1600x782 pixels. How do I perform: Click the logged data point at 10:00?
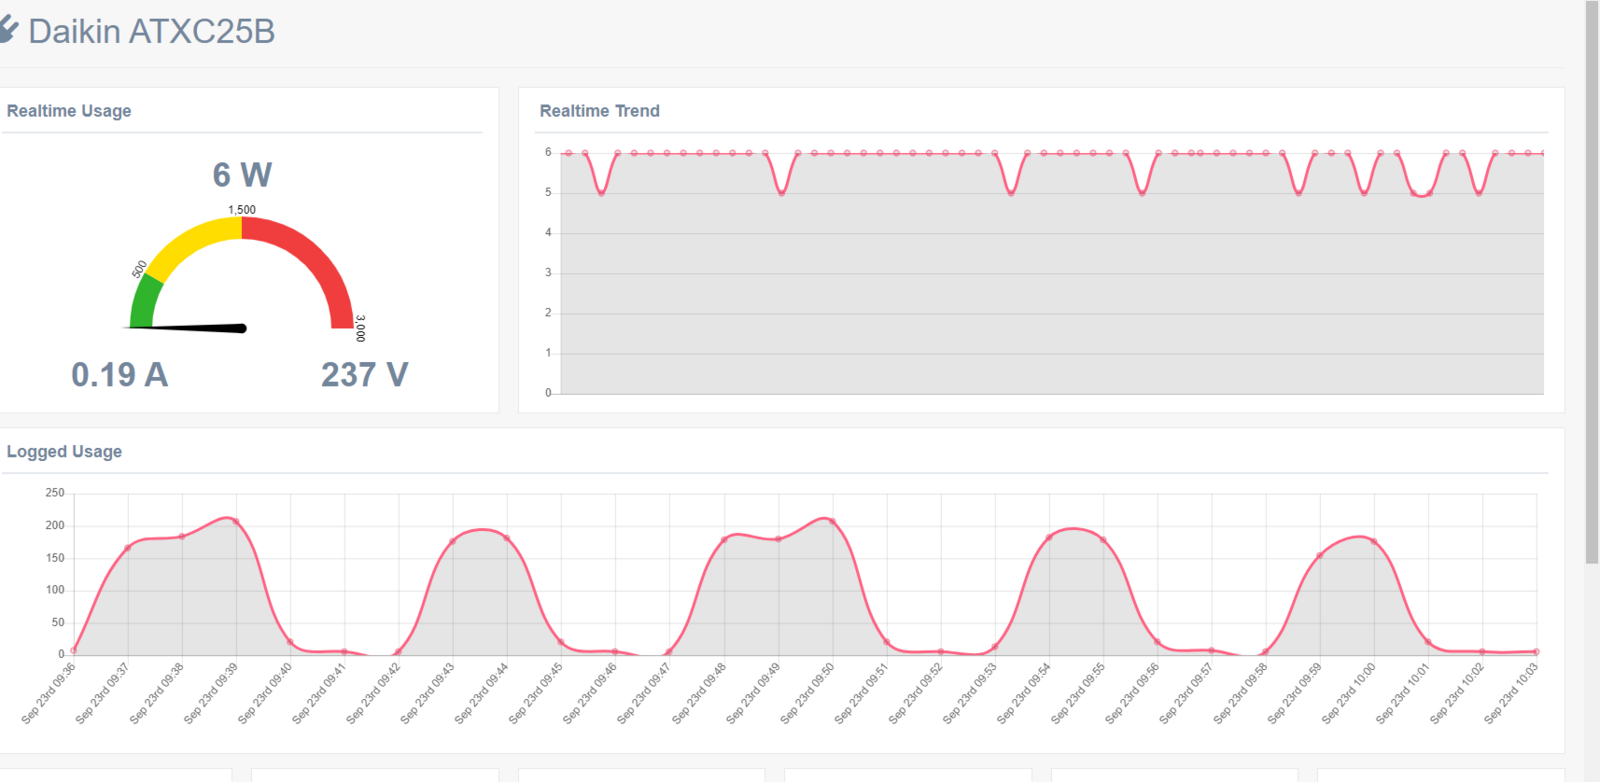coord(1374,542)
